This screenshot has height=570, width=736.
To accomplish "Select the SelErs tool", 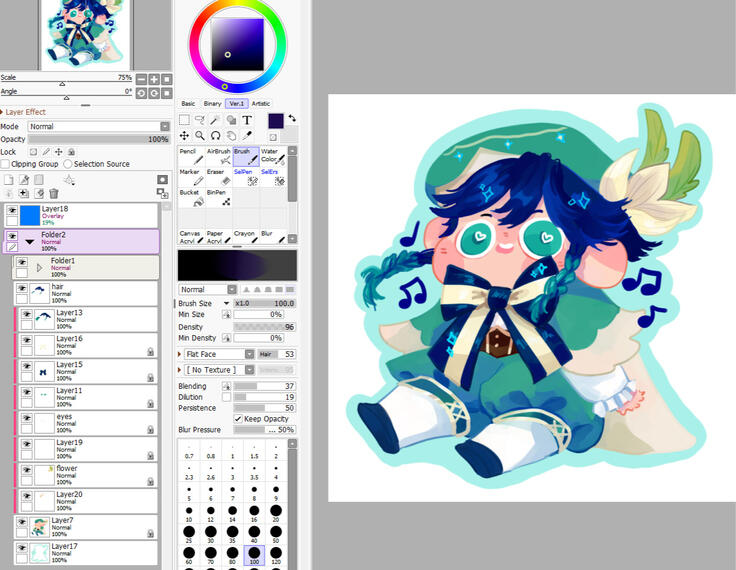I will tap(273, 177).
